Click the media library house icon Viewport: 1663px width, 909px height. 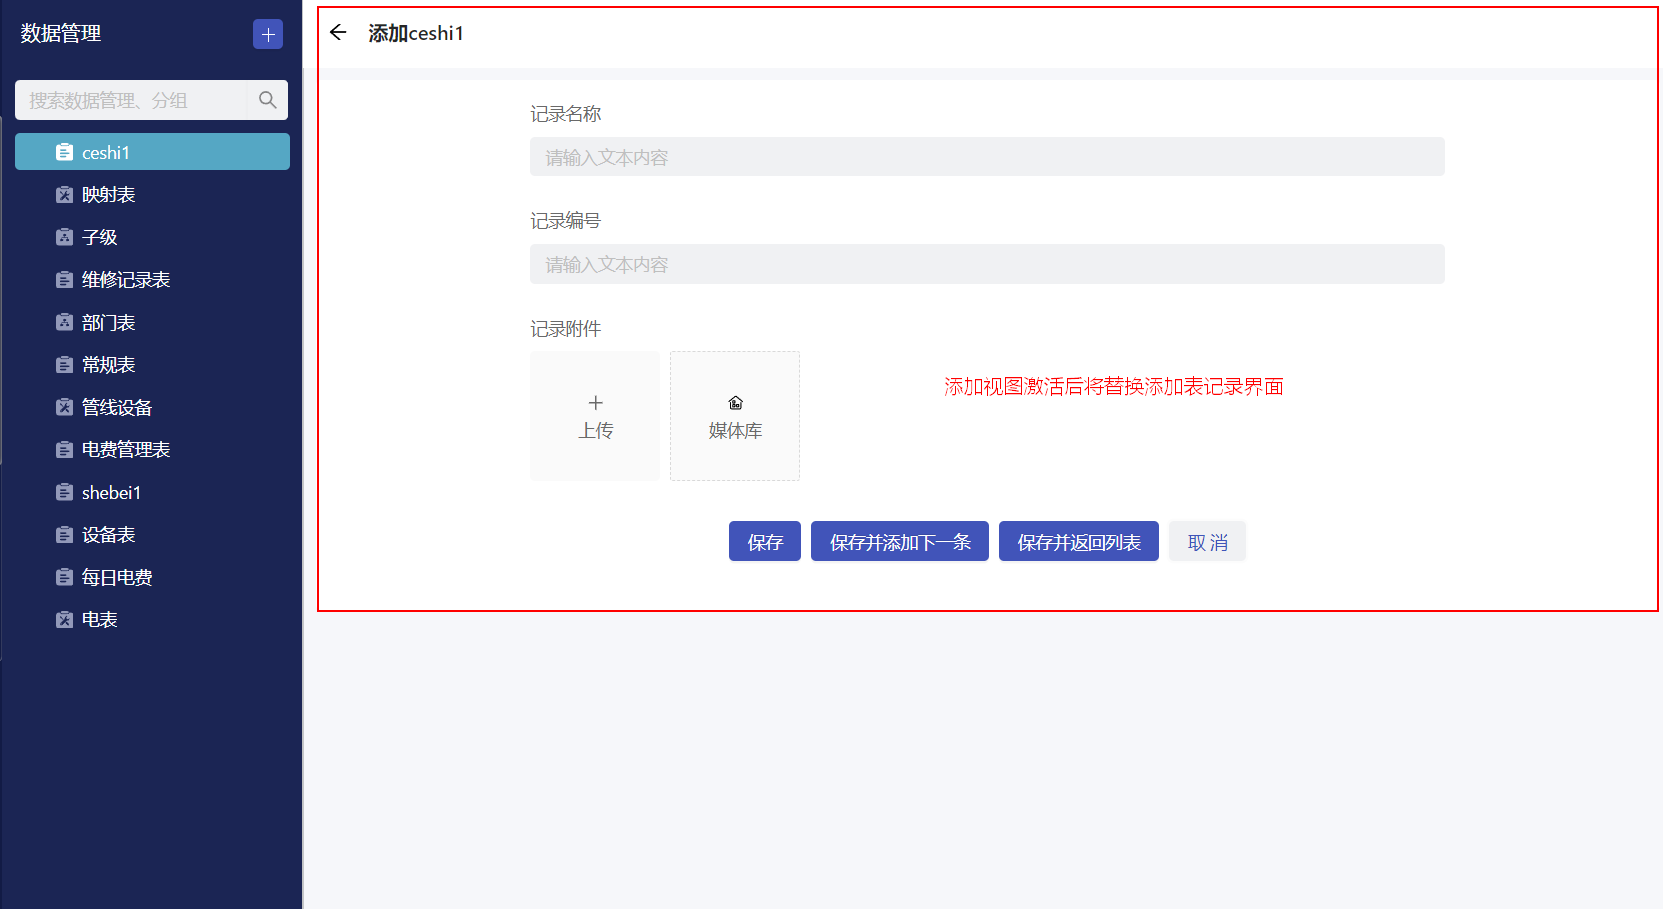735,403
